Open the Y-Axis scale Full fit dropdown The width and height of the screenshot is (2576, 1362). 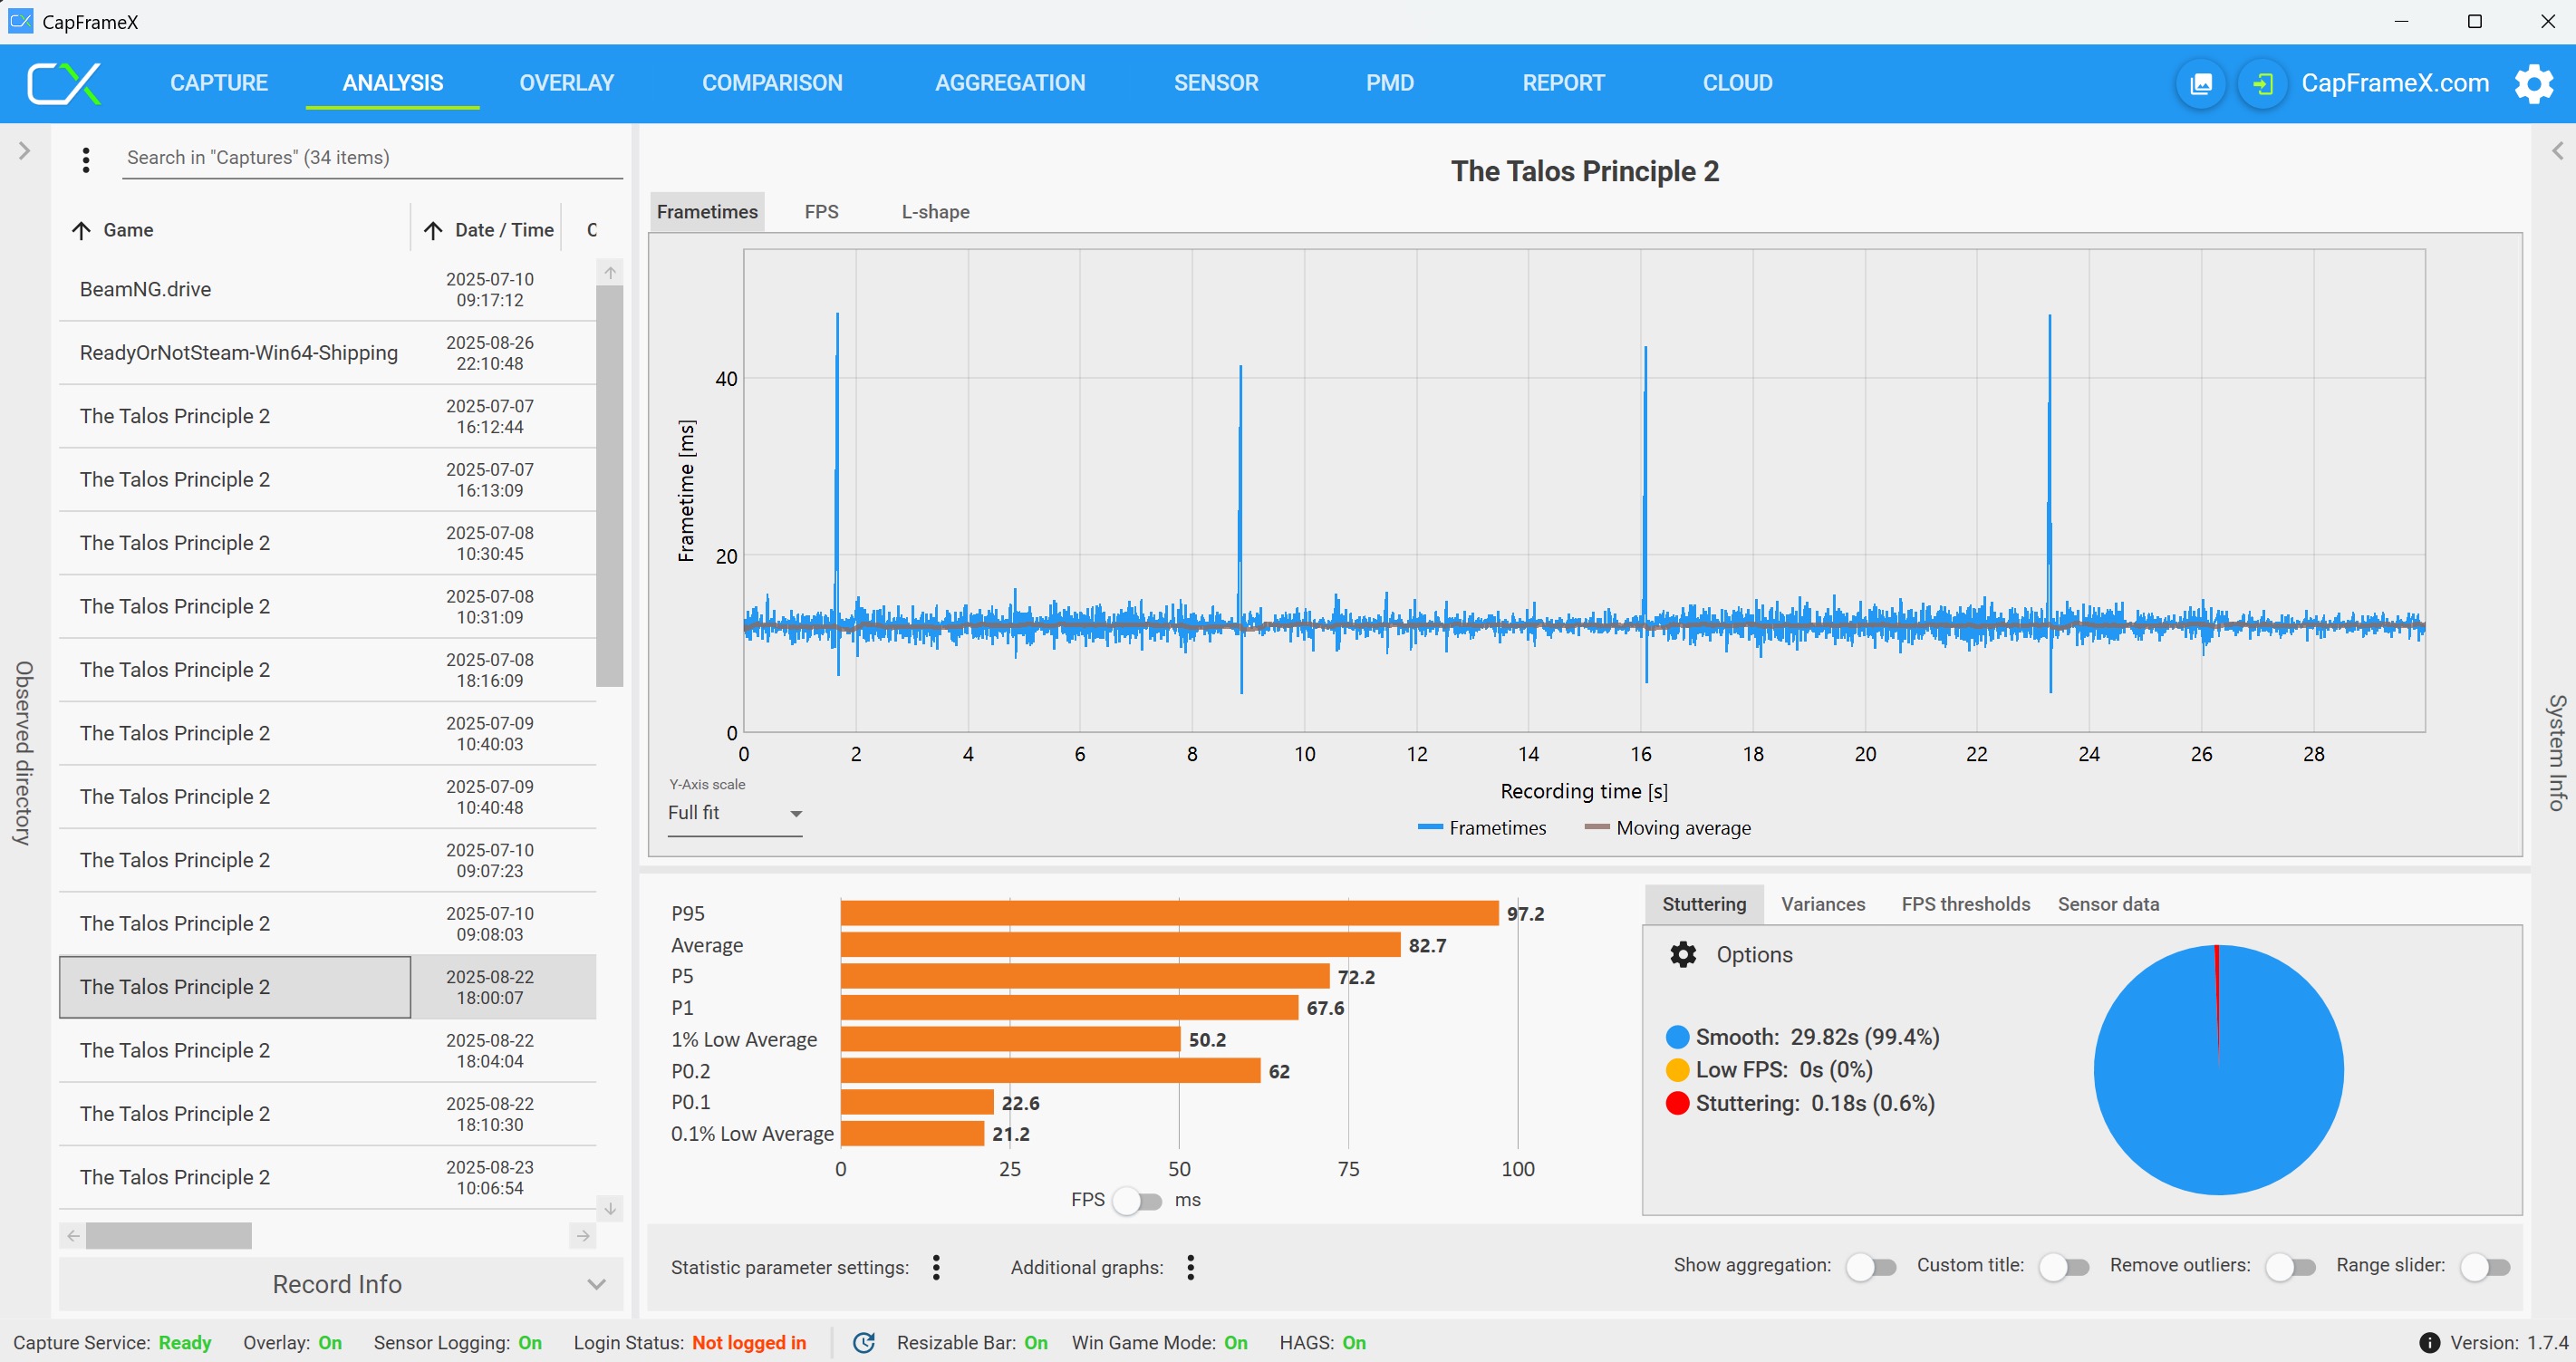click(735, 813)
